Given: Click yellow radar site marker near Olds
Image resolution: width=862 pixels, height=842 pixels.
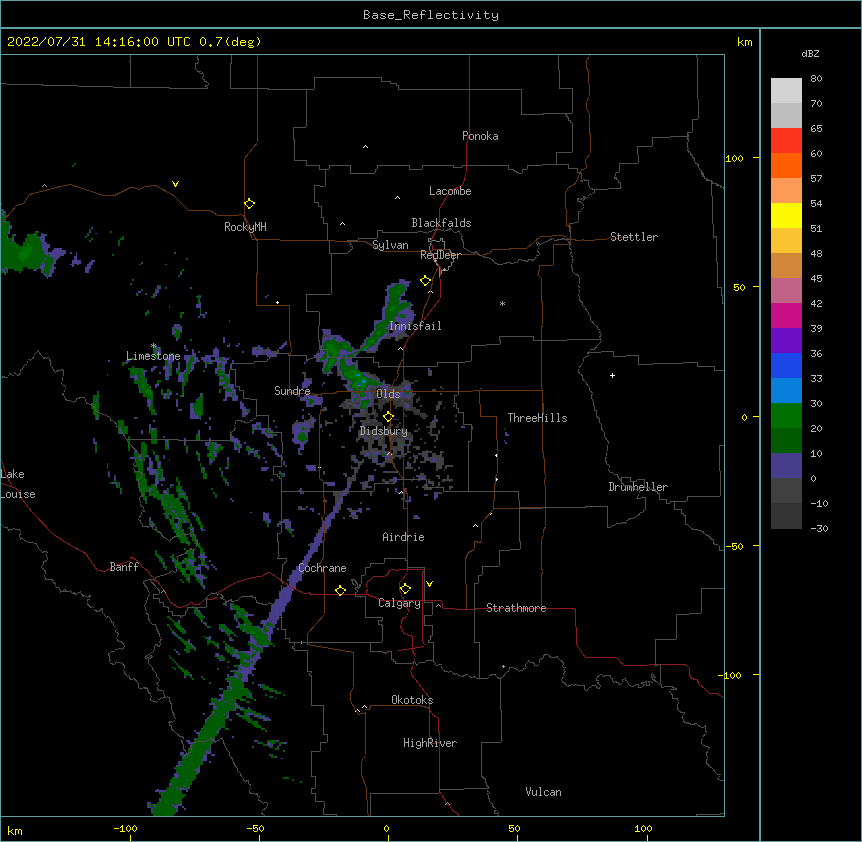Looking at the screenshot, I should pyautogui.click(x=388, y=416).
